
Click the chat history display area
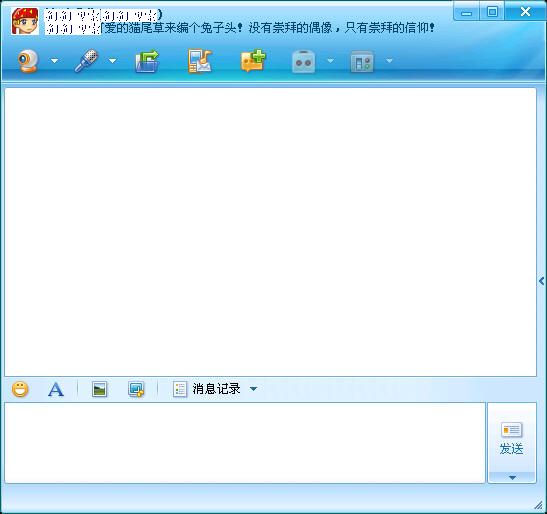tap(270, 232)
